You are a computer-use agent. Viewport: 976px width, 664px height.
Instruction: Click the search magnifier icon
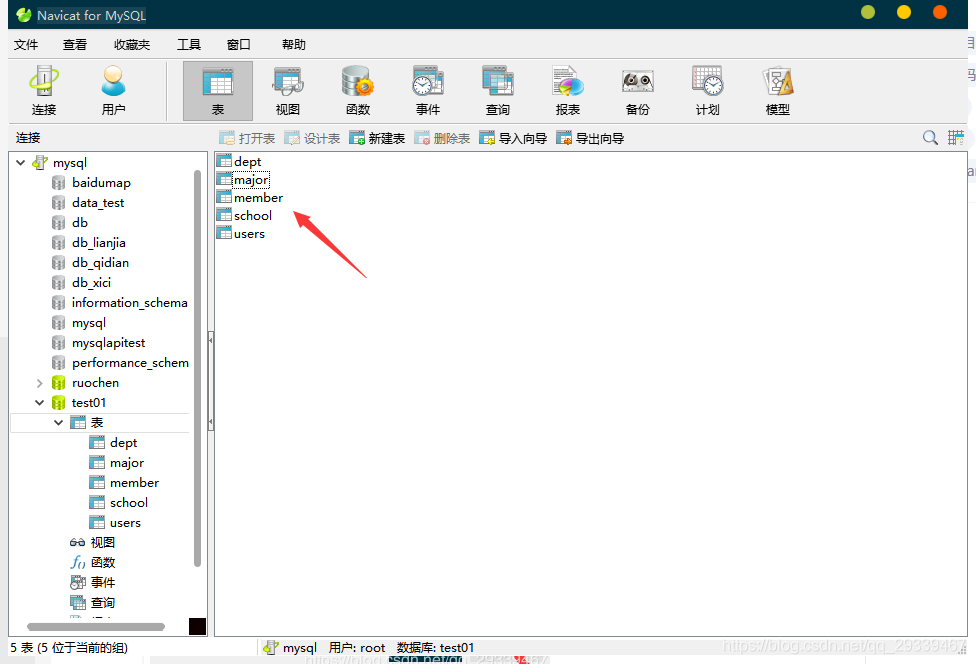coord(930,138)
